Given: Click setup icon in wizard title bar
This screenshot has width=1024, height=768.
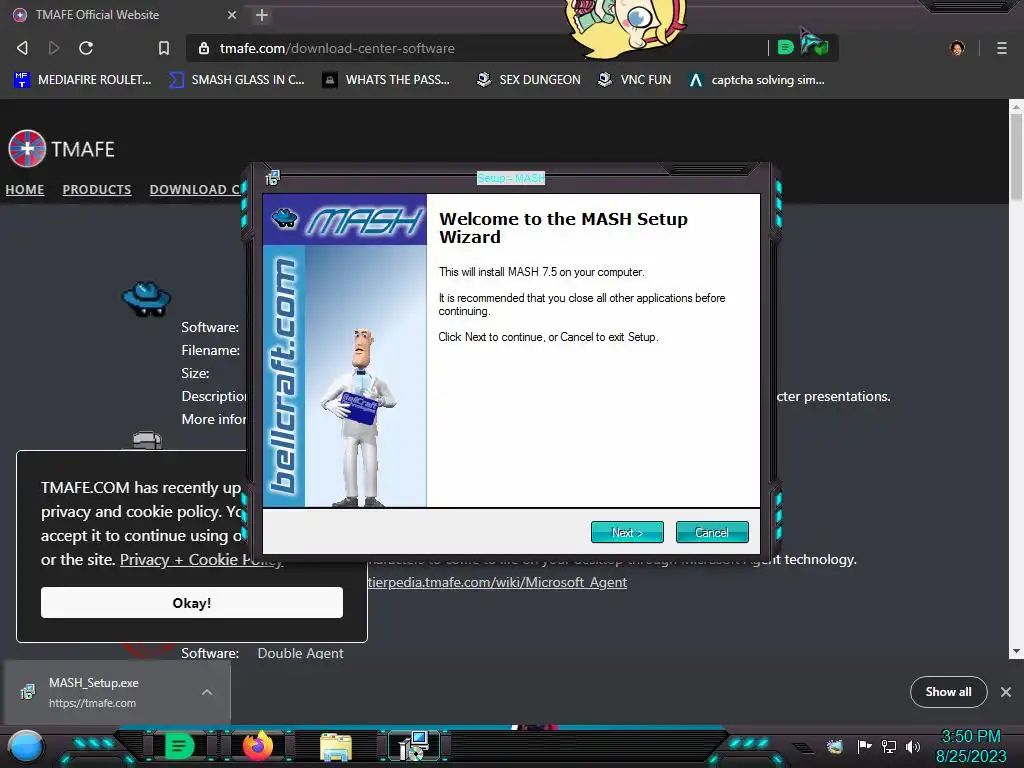Looking at the screenshot, I should [x=272, y=178].
